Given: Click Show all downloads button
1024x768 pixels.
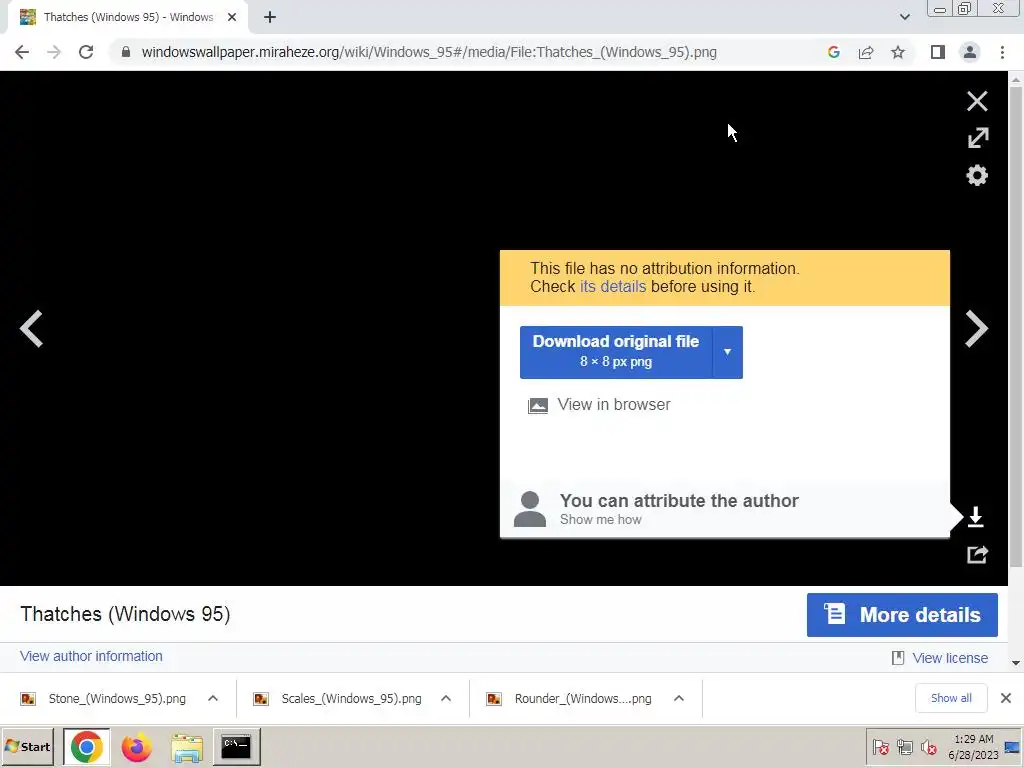Looking at the screenshot, I should pyautogui.click(x=951, y=699).
